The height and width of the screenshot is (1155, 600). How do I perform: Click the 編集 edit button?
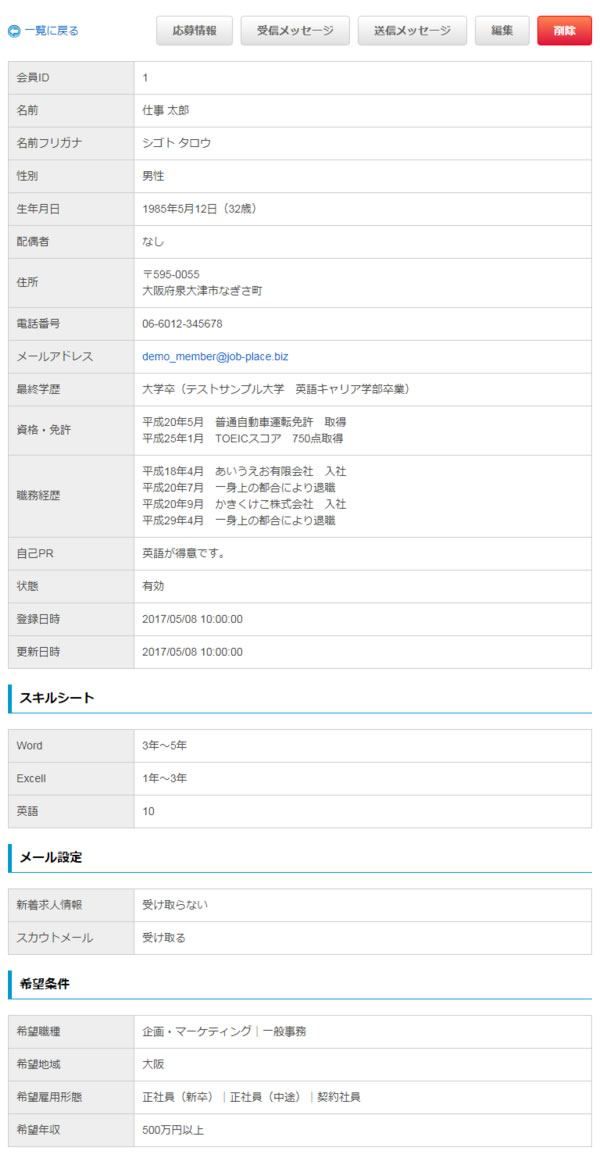pyautogui.click(x=502, y=31)
